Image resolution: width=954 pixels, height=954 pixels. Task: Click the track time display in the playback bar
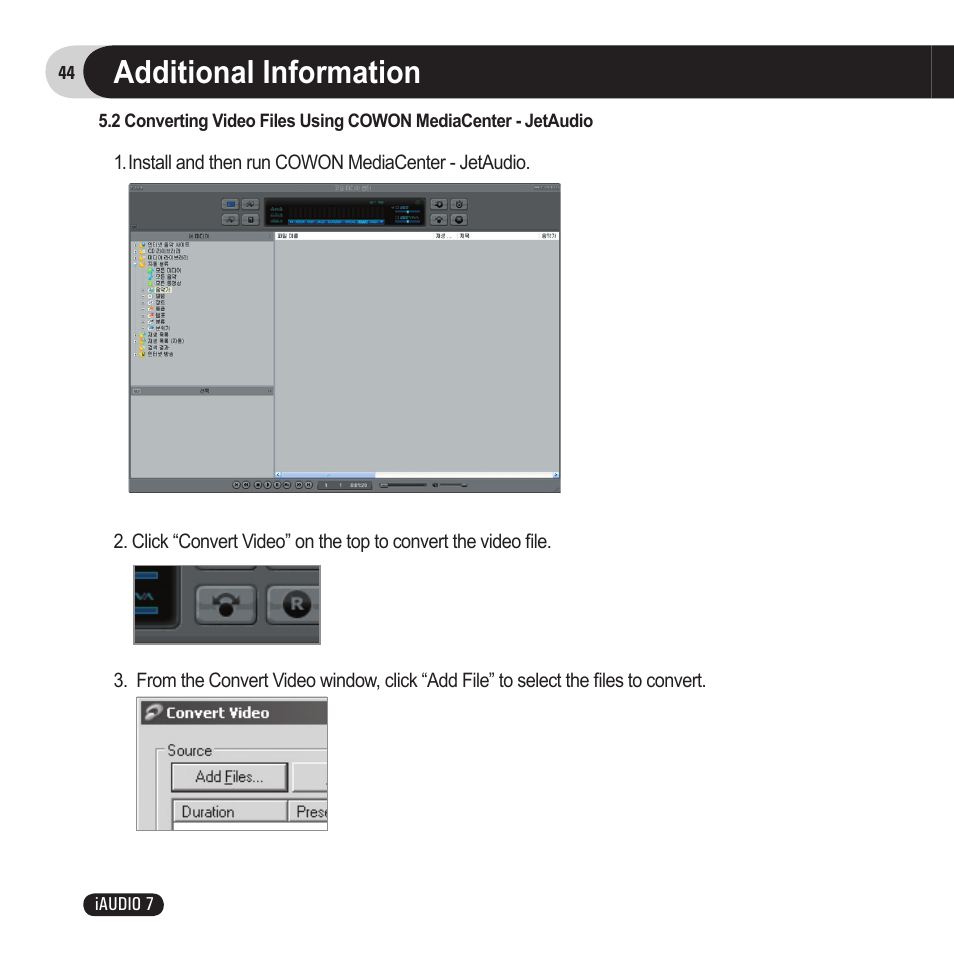tap(345, 485)
